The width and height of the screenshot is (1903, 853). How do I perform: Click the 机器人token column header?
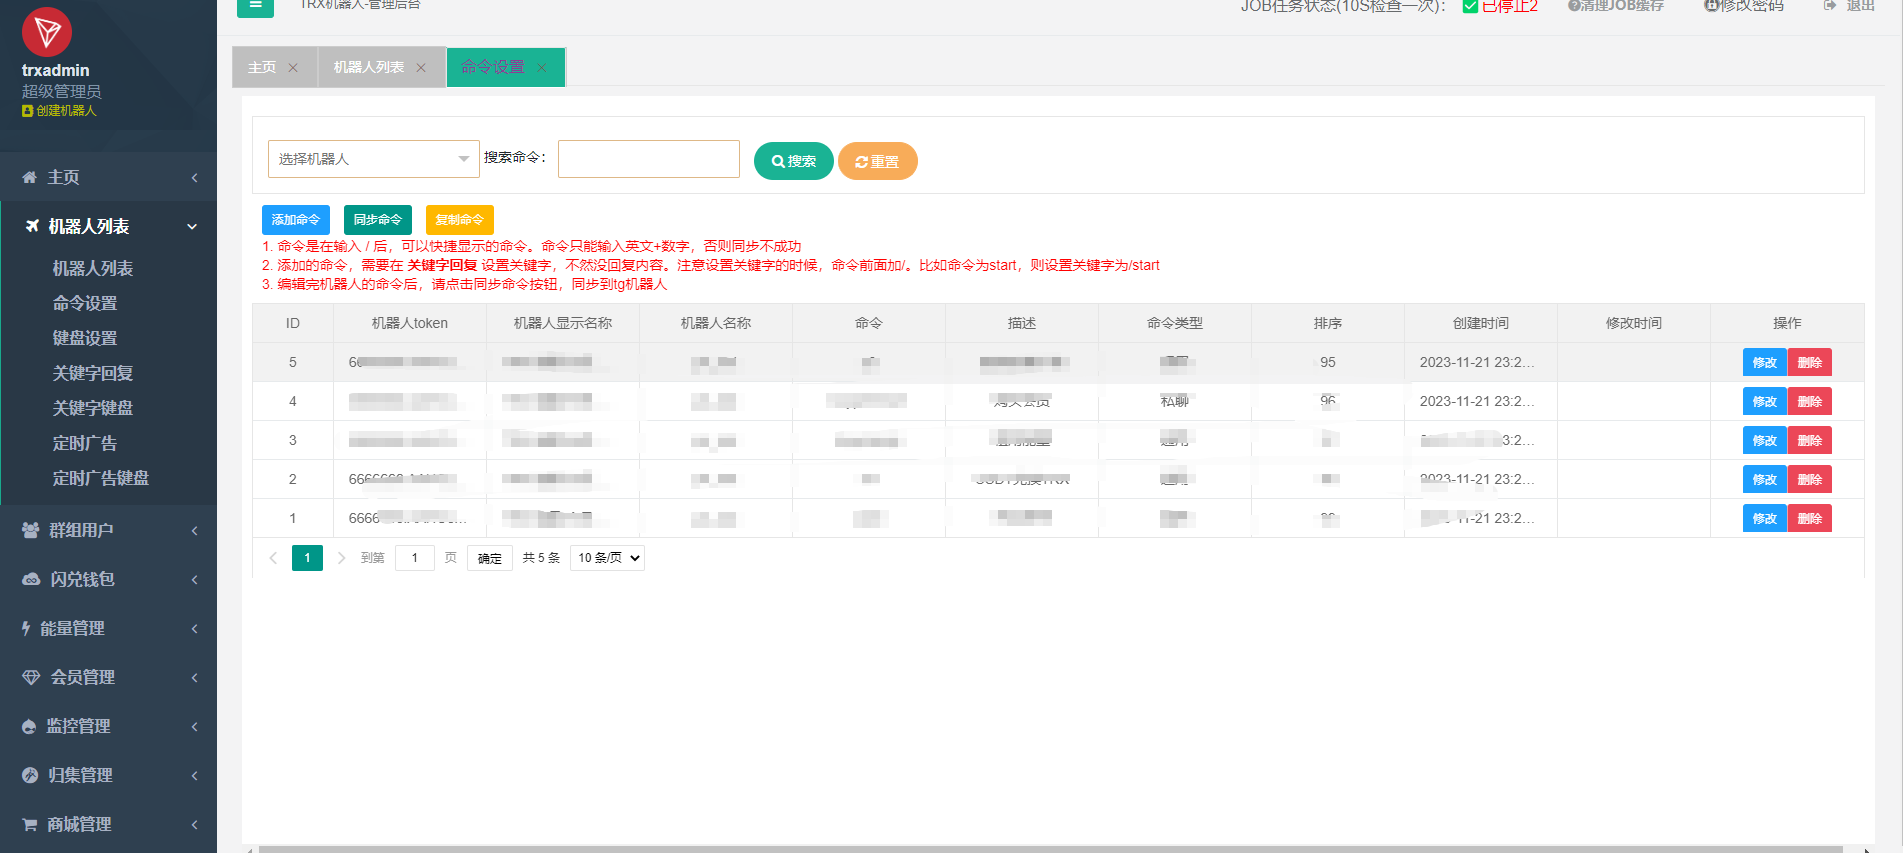click(410, 323)
